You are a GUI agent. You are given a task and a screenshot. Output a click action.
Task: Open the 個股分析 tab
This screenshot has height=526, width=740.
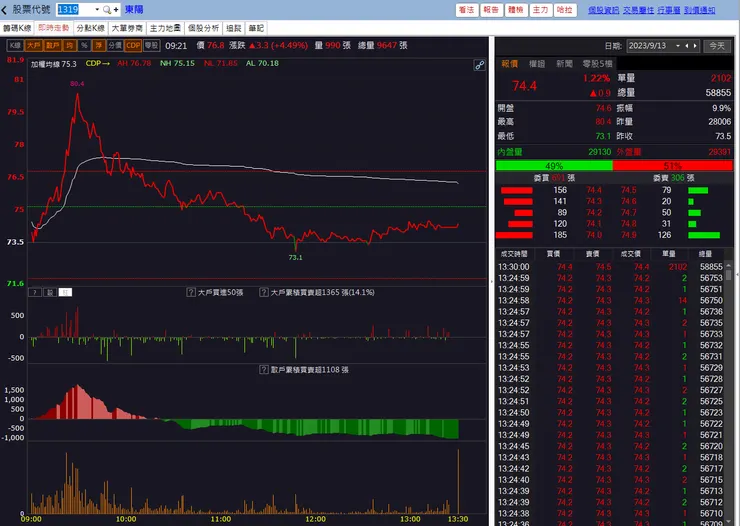coord(203,28)
